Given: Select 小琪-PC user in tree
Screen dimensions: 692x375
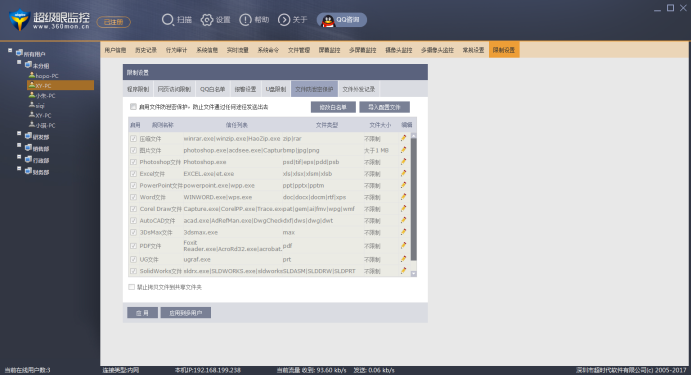Looking at the screenshot, I should [x=42, y=125].
